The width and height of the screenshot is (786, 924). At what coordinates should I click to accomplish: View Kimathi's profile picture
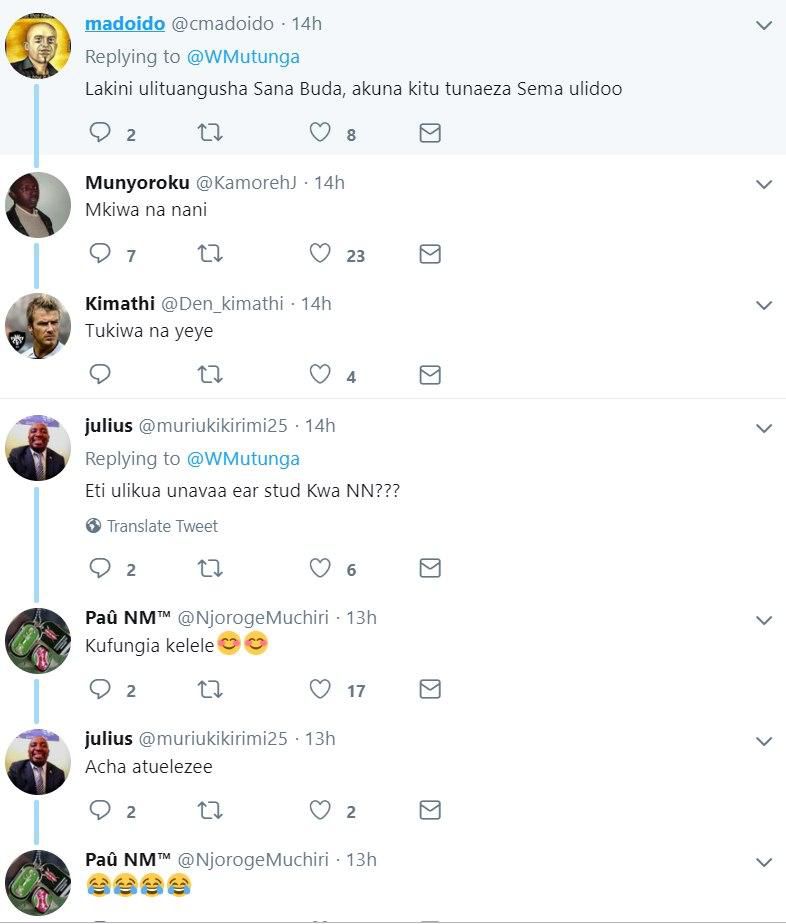pyautogui.click(x=38, y=326)
